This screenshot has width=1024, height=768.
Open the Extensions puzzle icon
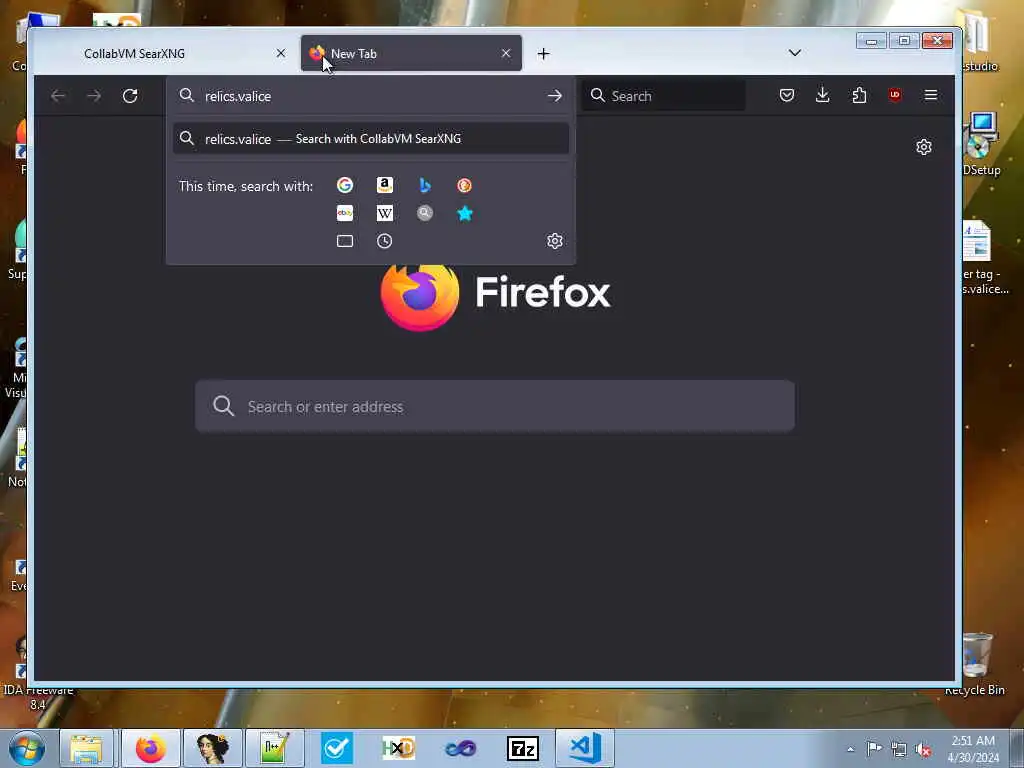(x=859, y=95)
